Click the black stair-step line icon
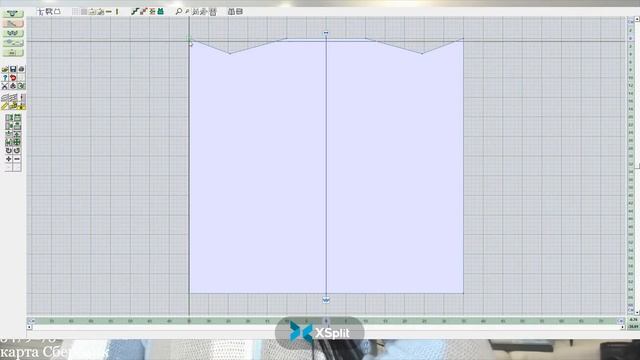Screen dimensions: 640x360 [x=135, y=11]
